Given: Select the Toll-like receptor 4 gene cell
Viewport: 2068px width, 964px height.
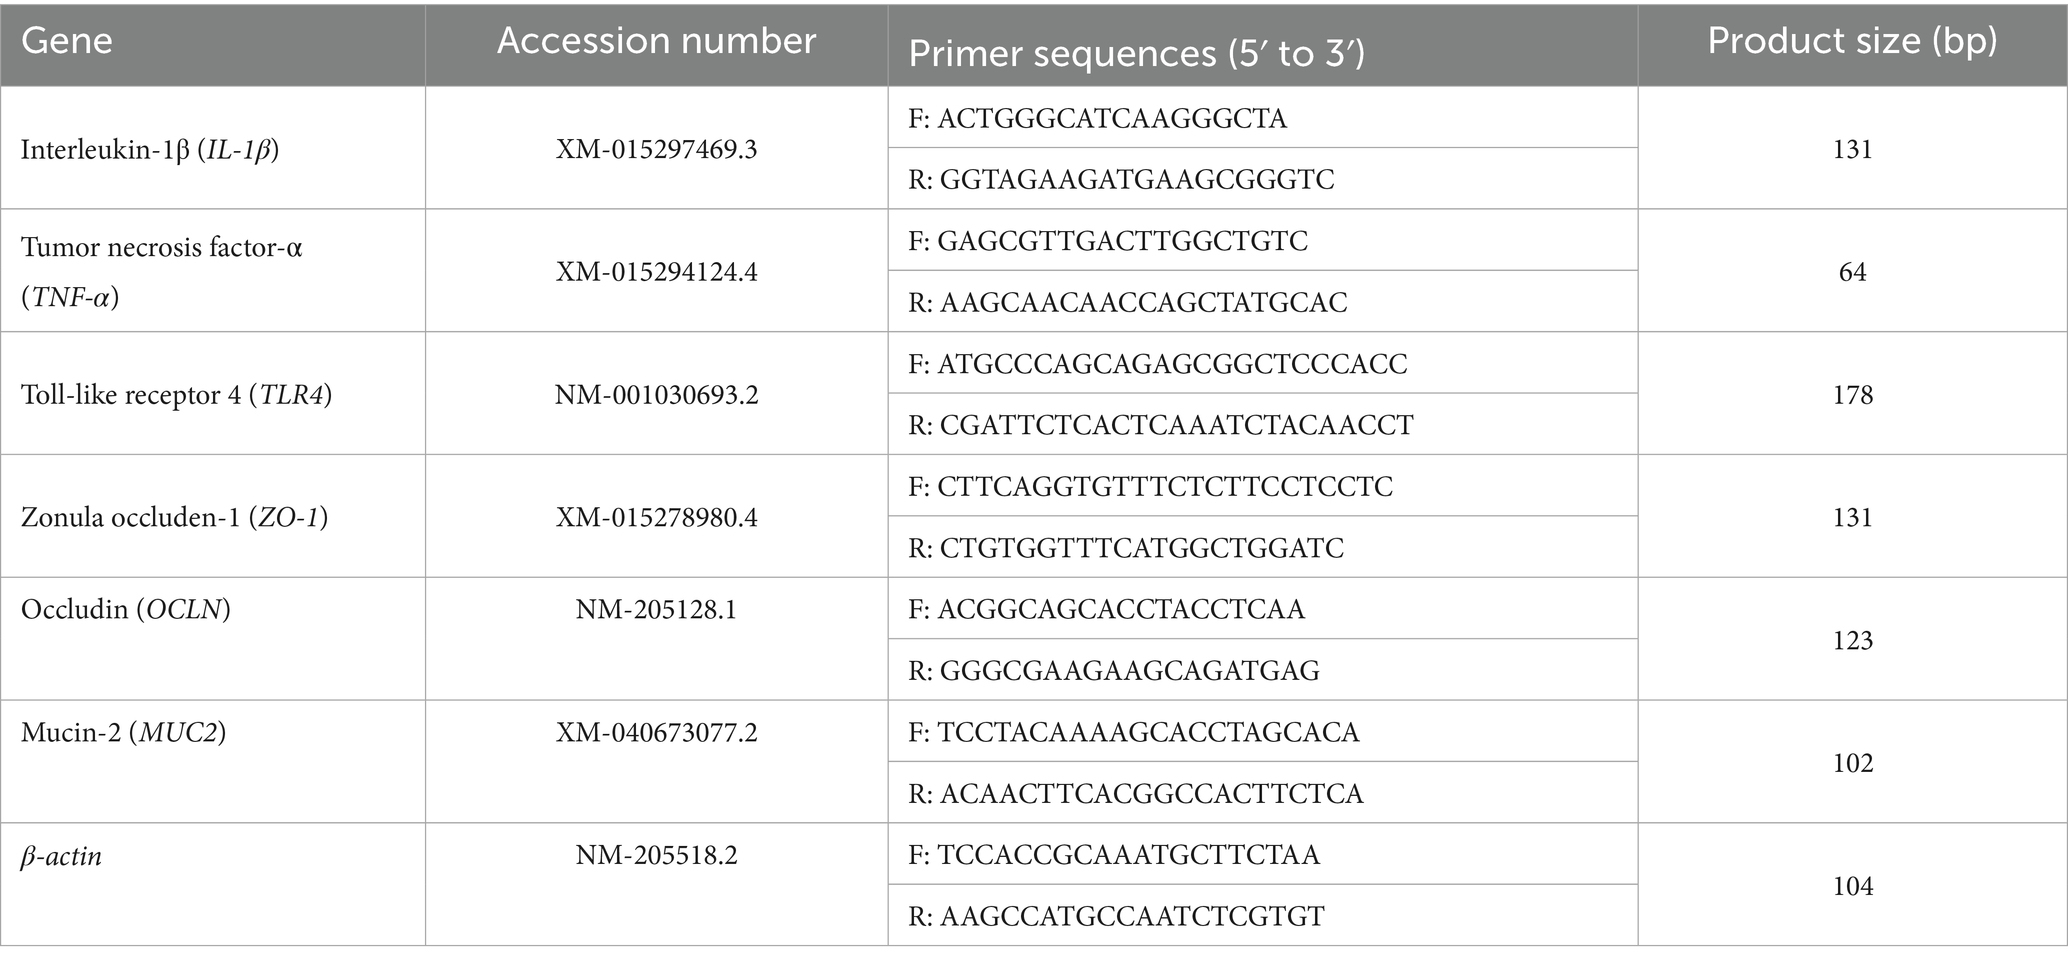Looking at the screenshot, I should click(176, 395).
